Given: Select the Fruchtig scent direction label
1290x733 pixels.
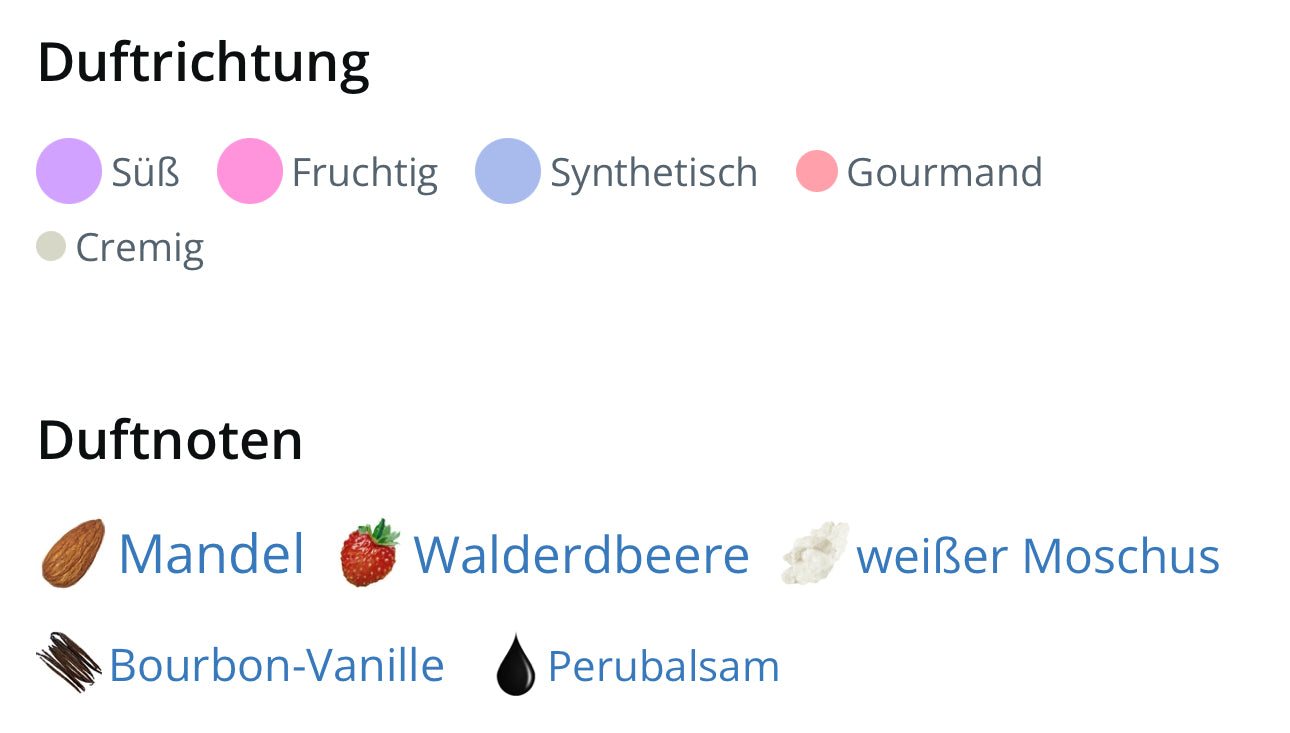Looking at the screenshot, I should 364,172.
